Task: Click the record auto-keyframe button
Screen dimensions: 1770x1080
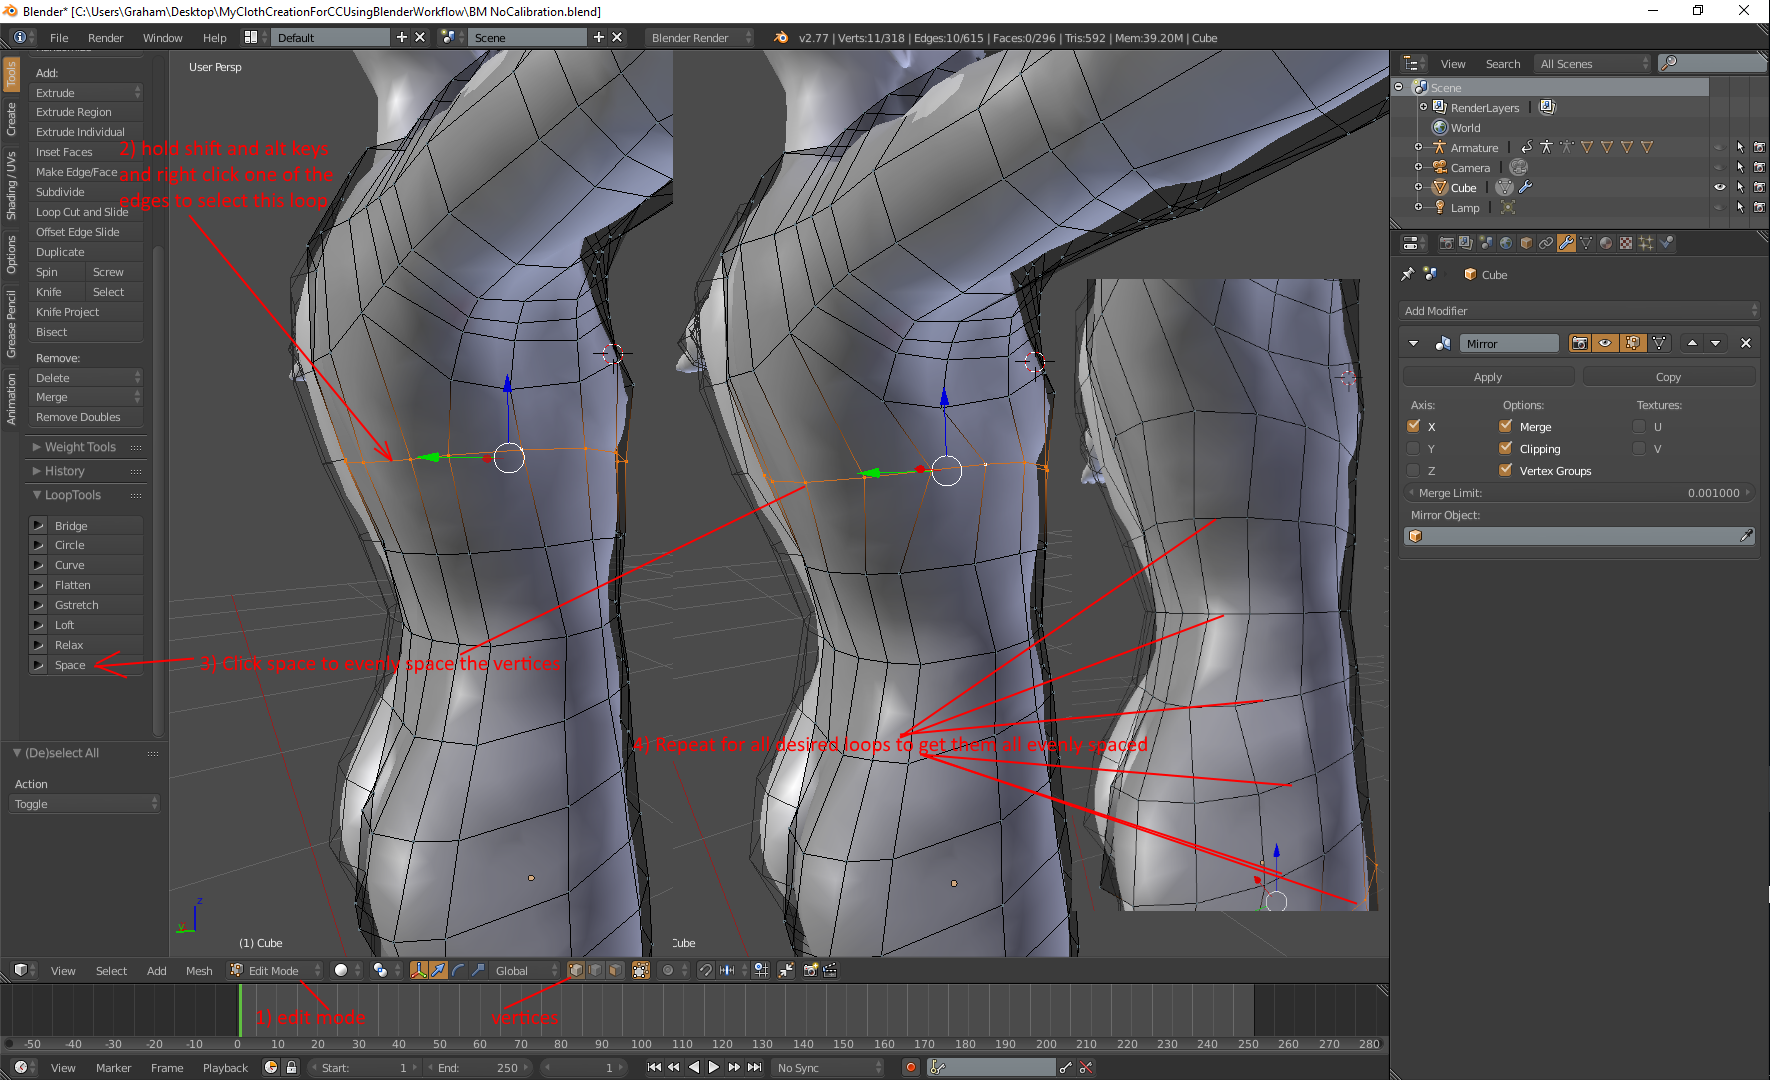Action: [x=911, y=1067]
